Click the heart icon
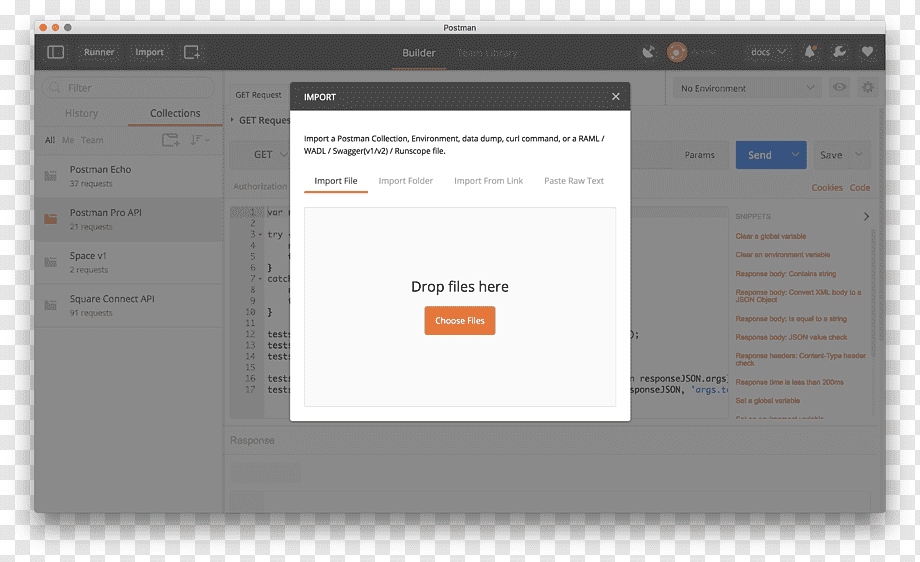 867,52
